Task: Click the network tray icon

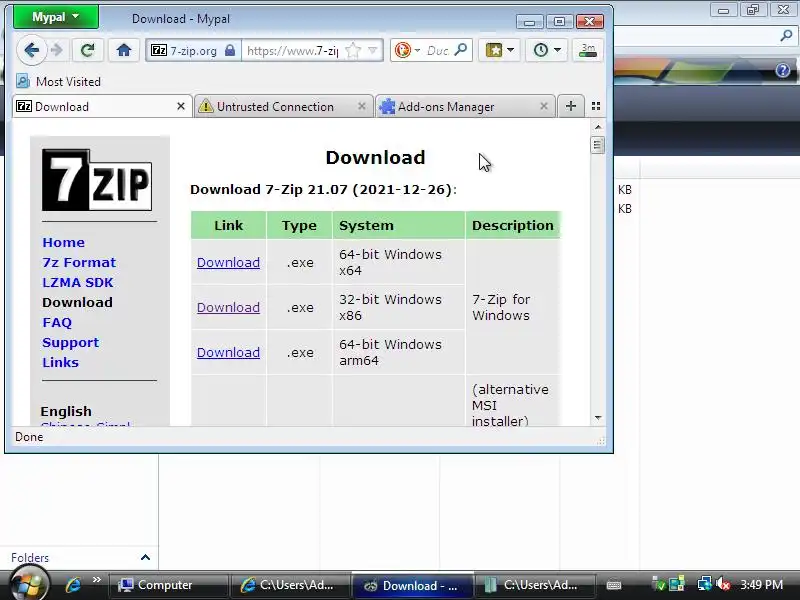Action: click(x=705, y=584)
